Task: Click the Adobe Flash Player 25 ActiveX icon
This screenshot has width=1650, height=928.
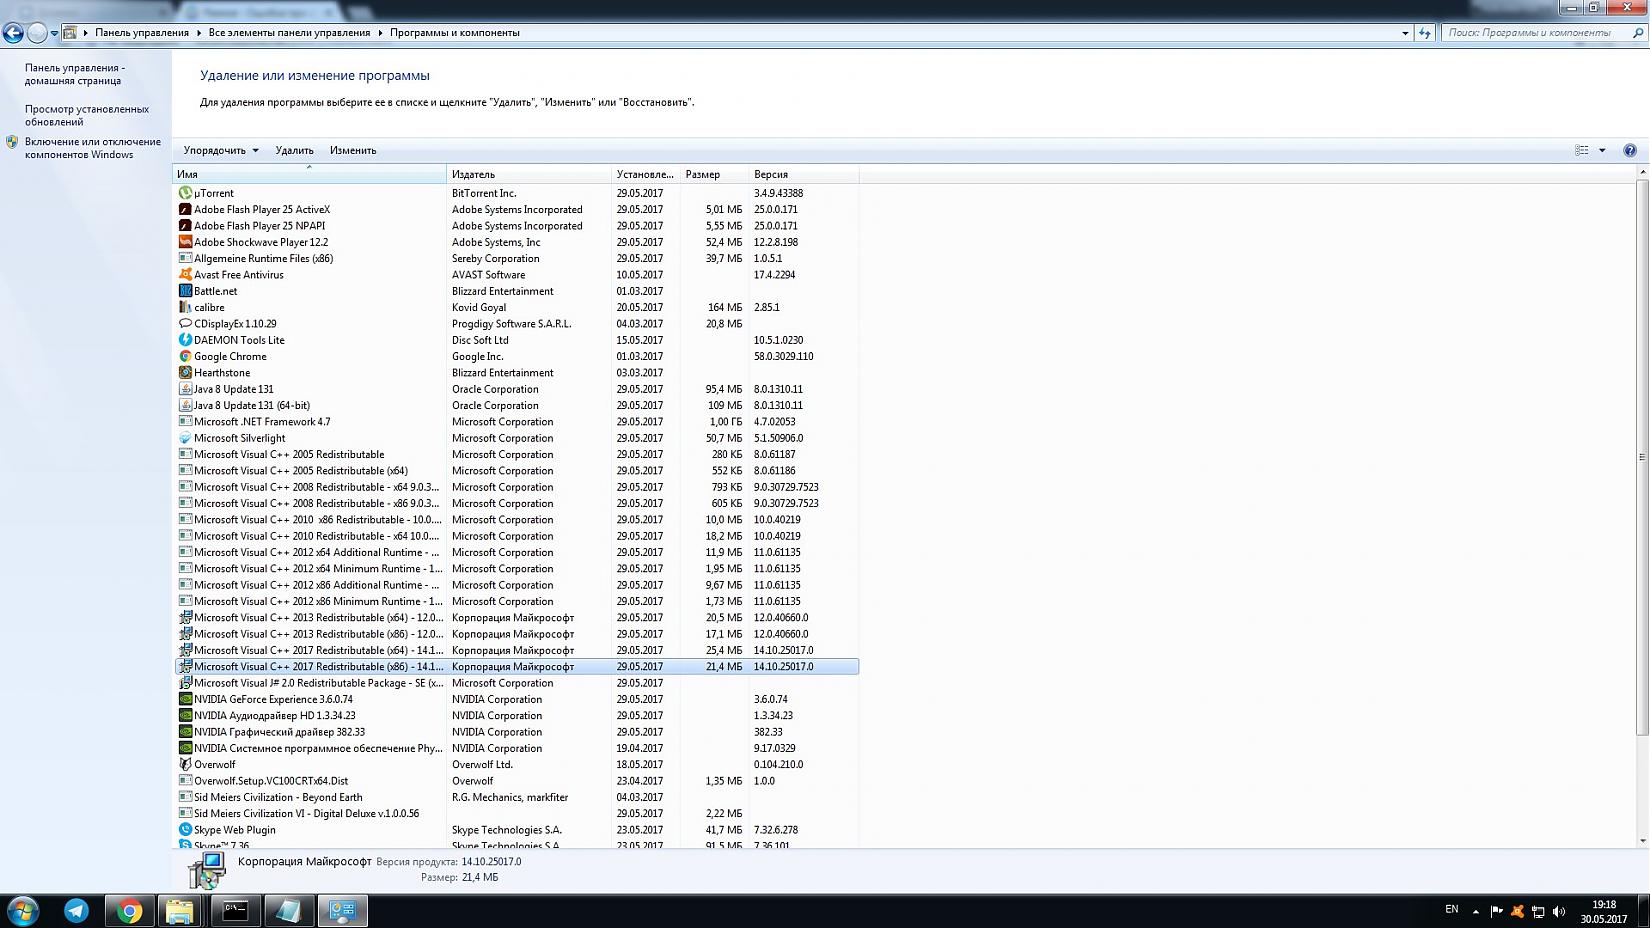Action: point(185,209)
